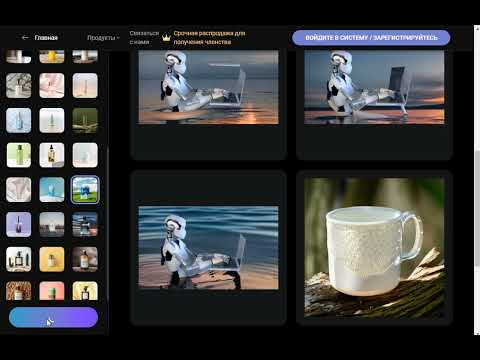Choose the gray marble background template
Image resolution: width=480 pixels, height=360 pixels.
pos(19,86)
